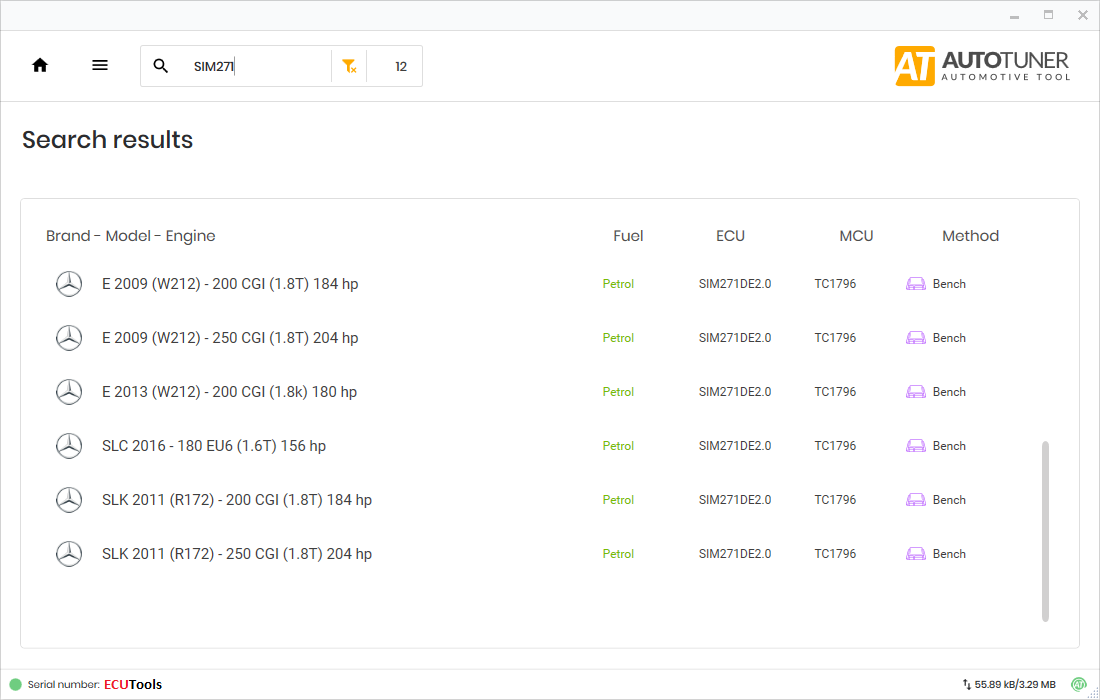The image size is (1100, 700).
Task: Clear search filter with the orange funnel icon
Action: (x=349, y=66)
